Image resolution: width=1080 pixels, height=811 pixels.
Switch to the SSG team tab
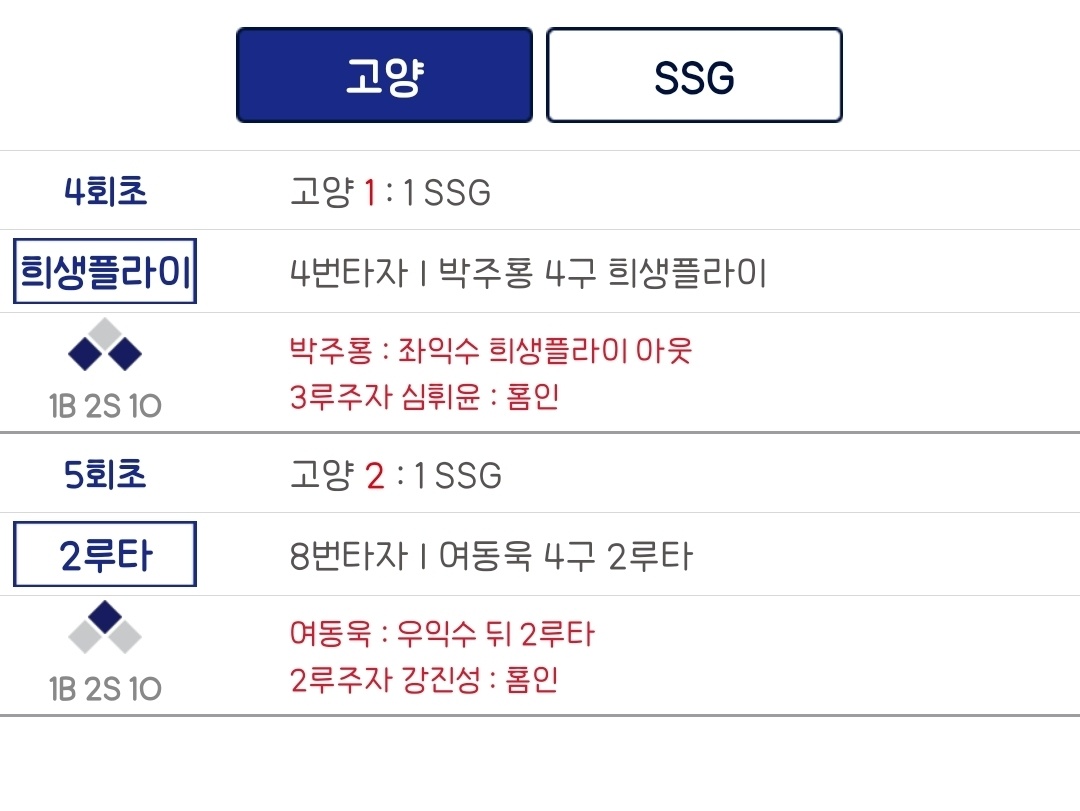click(694, 75)
